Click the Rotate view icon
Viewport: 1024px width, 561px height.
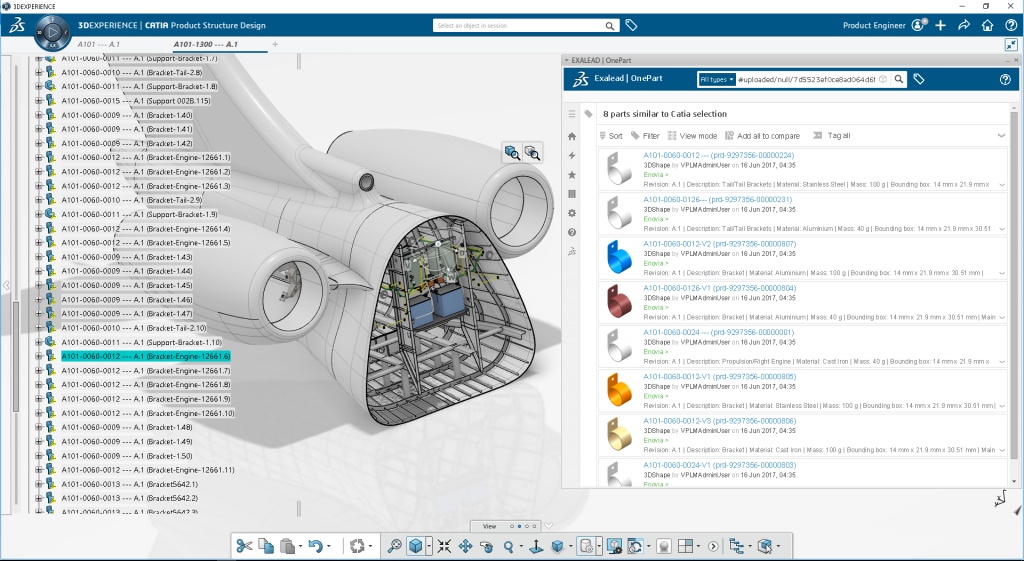(x=486, y=546)
